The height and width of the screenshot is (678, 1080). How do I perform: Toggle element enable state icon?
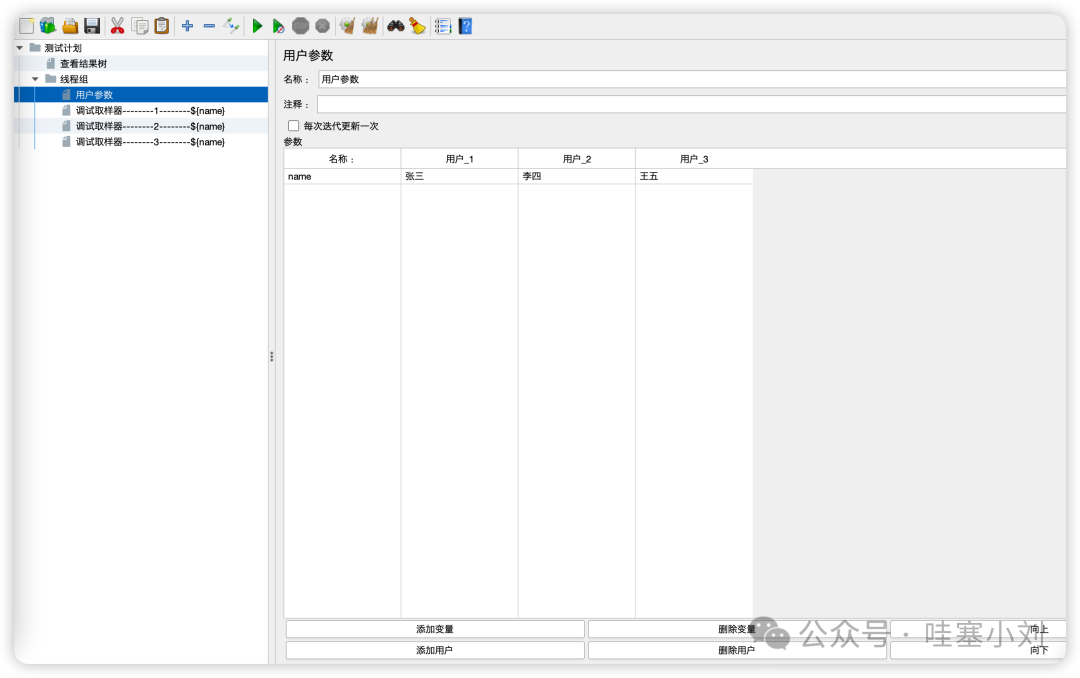tap(231, 26)
